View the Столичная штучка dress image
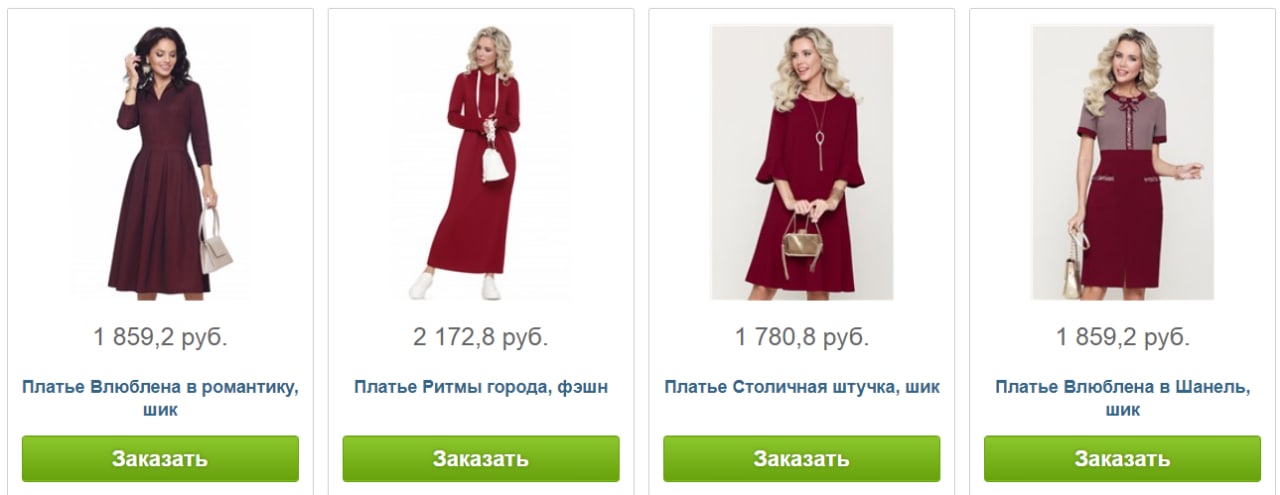The height and width of the screenshot is (495, 1280). (x=802, y=162)
